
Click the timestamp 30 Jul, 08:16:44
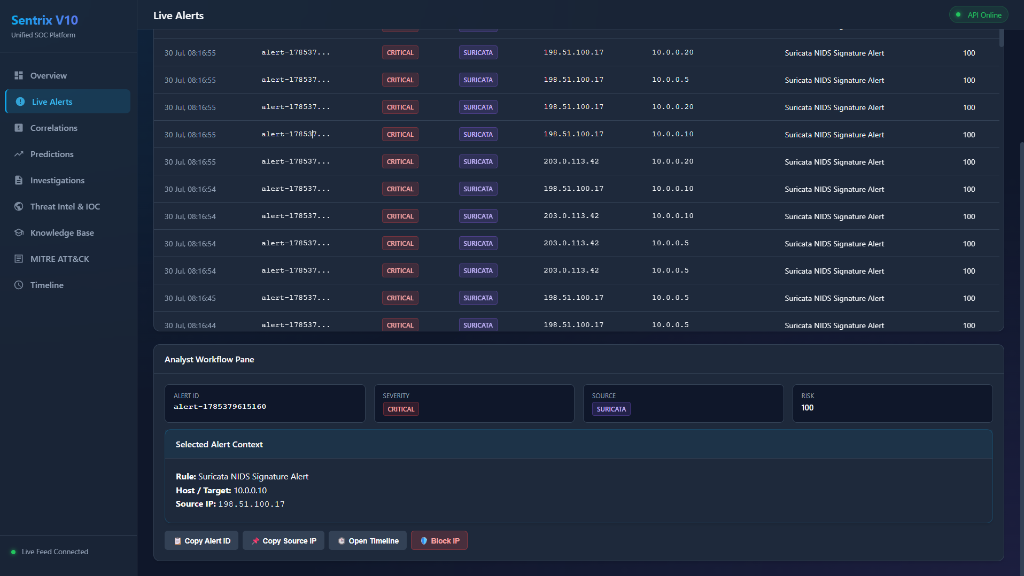coord(190,325)
